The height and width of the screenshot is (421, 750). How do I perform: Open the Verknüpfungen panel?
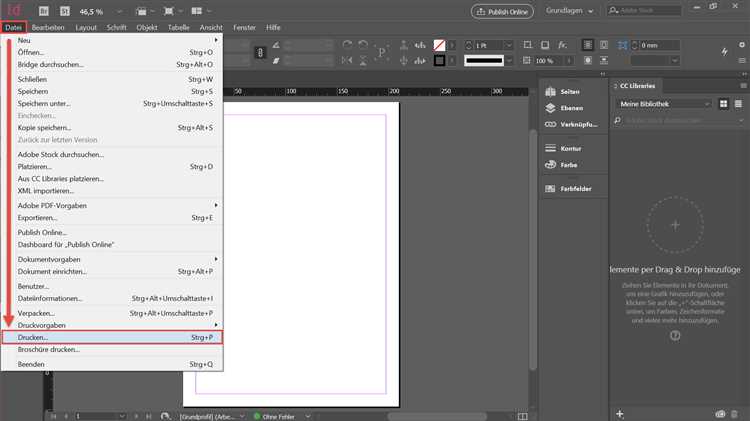tap(574, 124)
